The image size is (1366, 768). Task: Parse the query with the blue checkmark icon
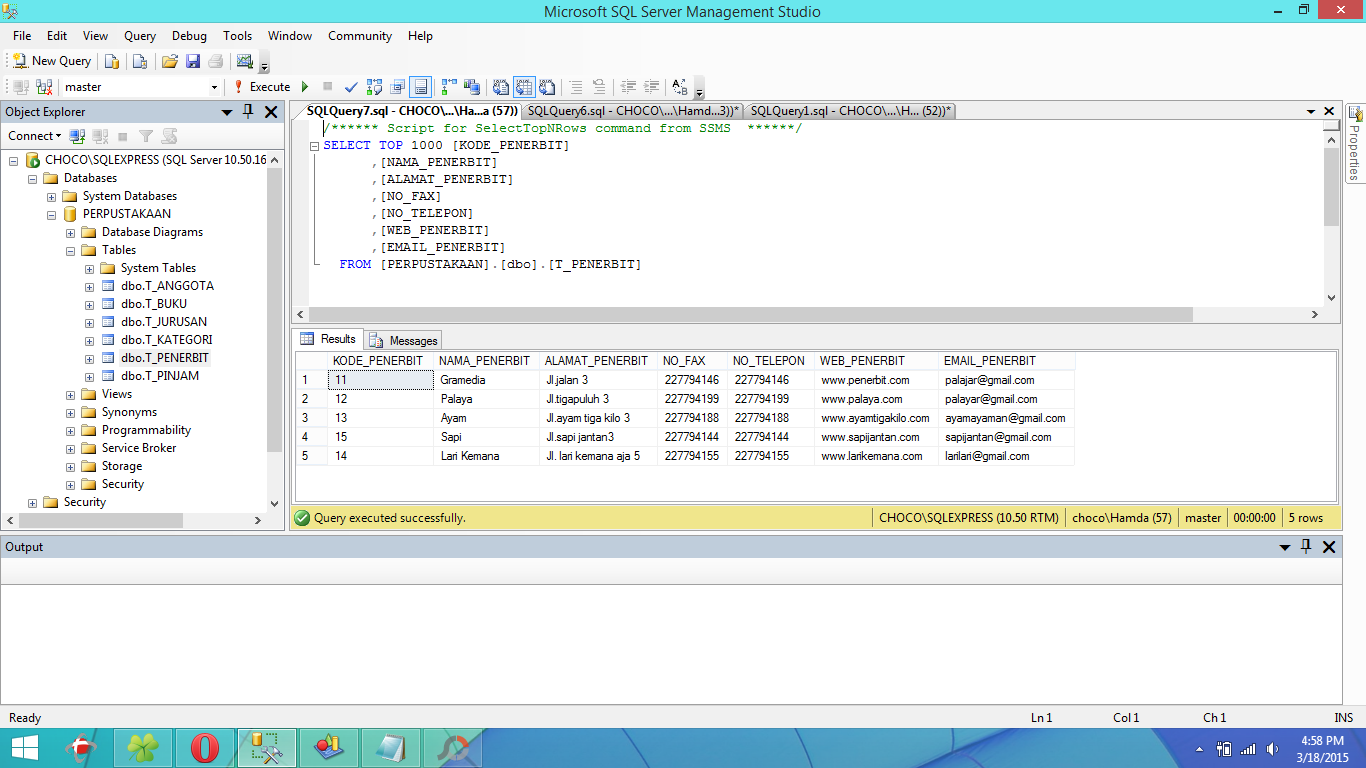(351, 87)
